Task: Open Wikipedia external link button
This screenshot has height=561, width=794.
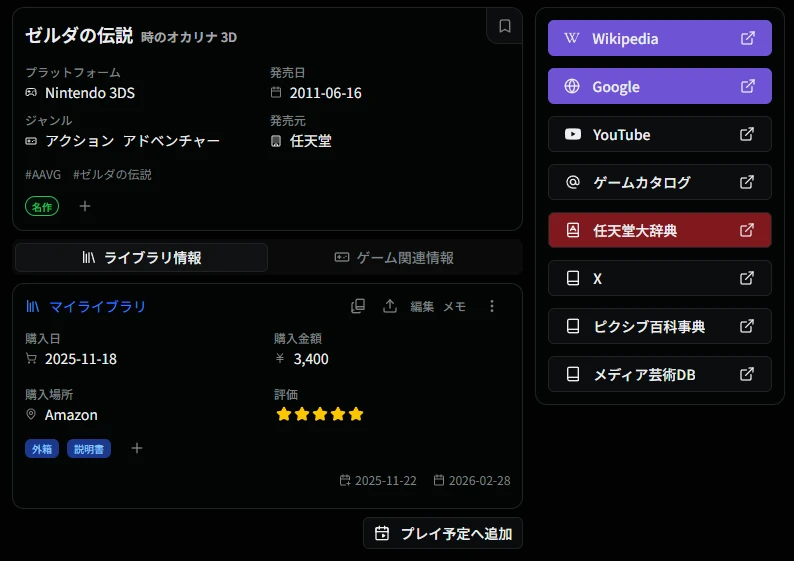Action: (659, 38)
